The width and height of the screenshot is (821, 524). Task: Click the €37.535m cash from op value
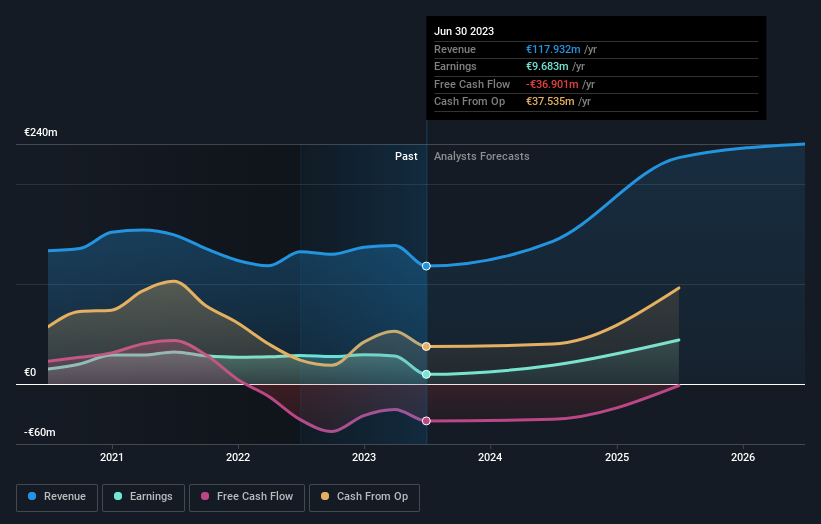click(550, 102)
